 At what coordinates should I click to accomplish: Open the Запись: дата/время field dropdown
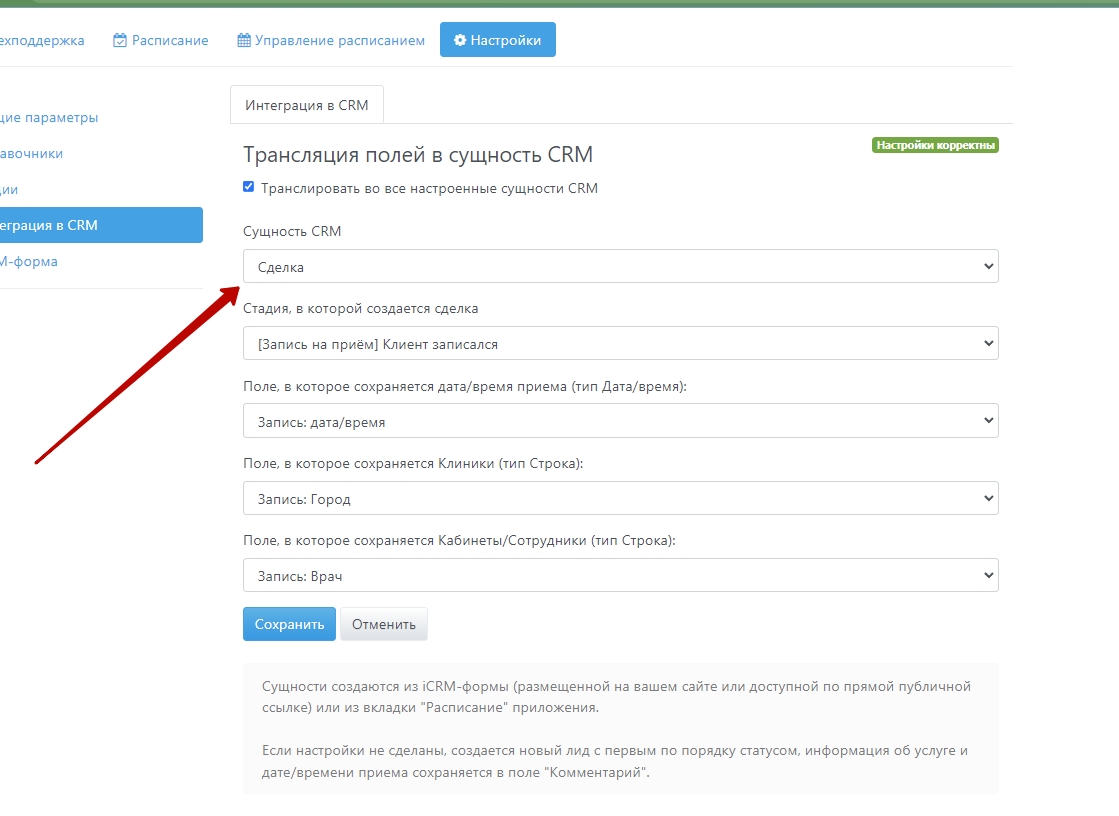coord(620,421)
